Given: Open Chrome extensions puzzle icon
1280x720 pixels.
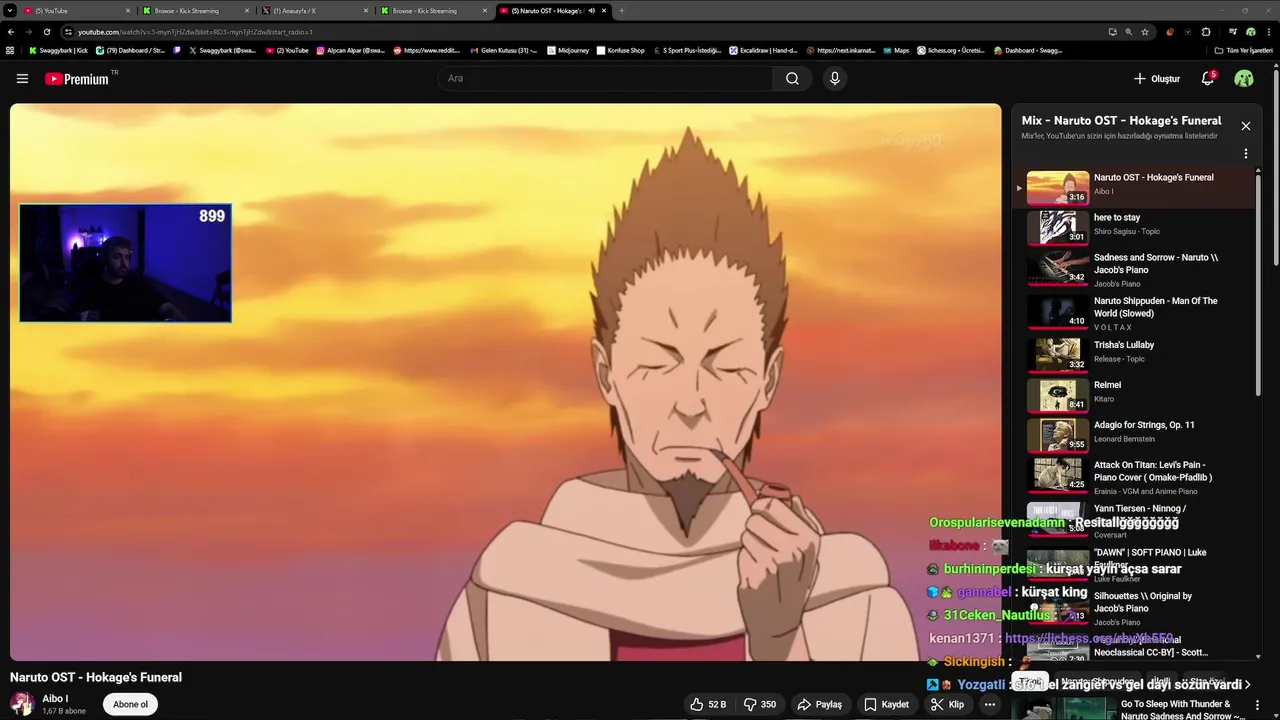Looking at the screenshot, I should coord(1206,31).
